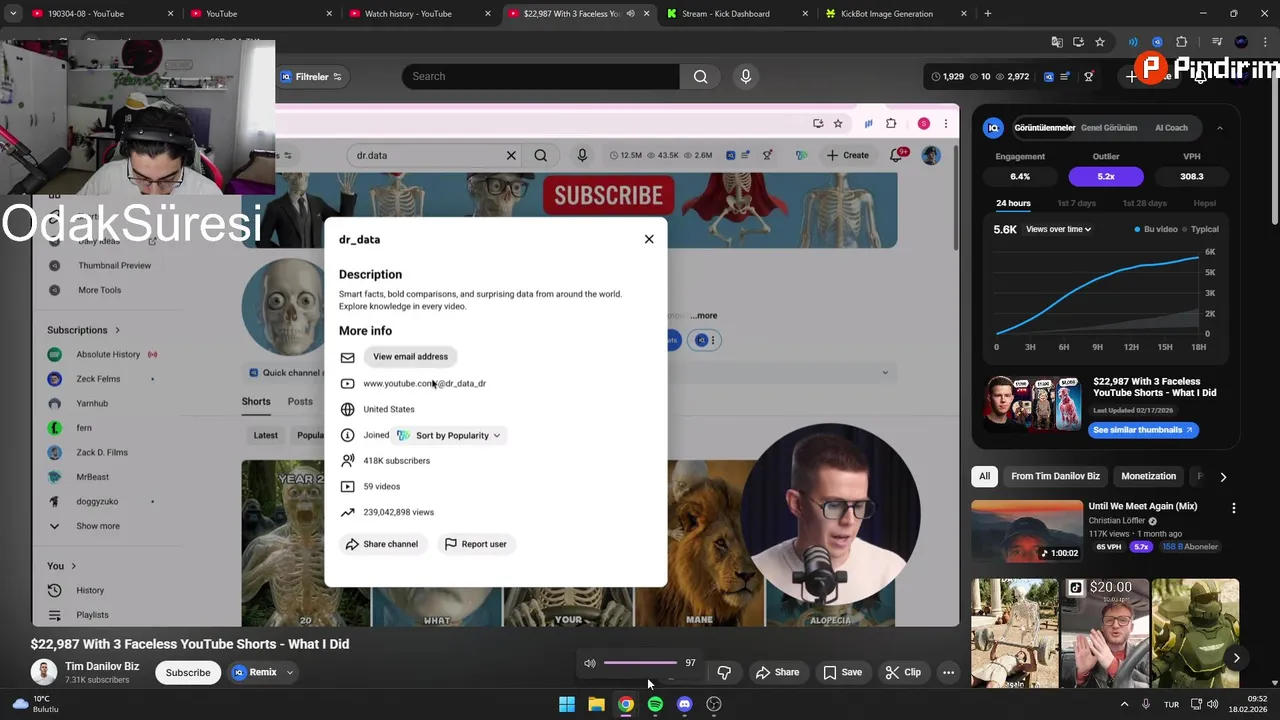Collapse the vidIQ stats panel
1280x720 pixels.
1219,128
